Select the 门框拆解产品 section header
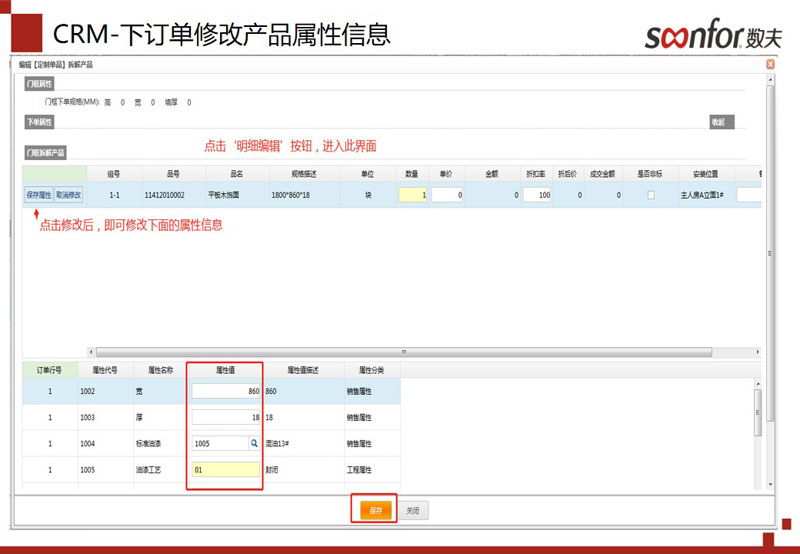 tap(45, 153)
